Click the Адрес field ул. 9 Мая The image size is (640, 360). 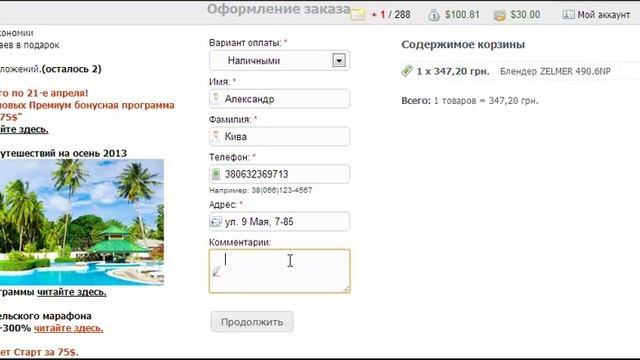click(280, 222)
